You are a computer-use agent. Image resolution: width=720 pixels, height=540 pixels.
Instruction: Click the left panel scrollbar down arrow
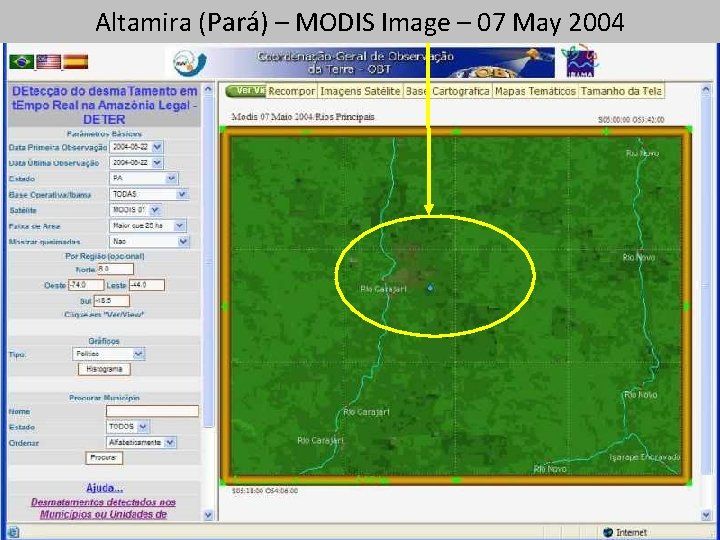pos(208,515)
